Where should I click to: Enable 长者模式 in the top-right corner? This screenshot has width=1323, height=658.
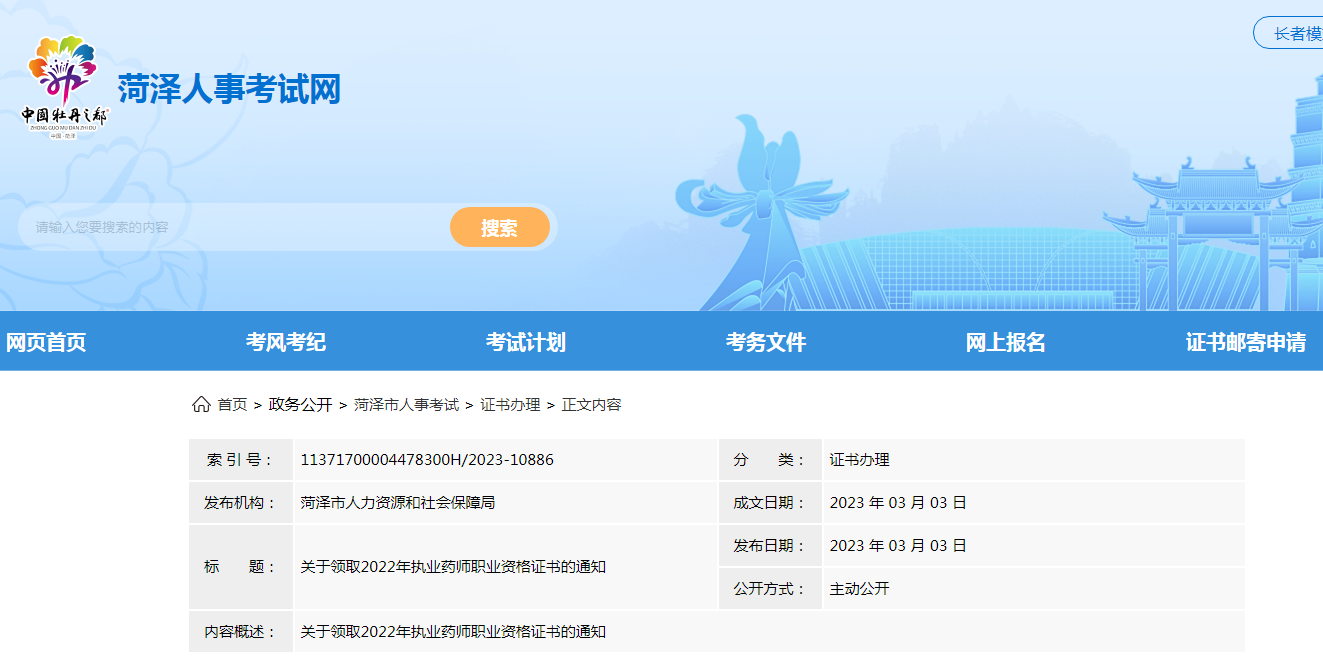coord(1293,33)
